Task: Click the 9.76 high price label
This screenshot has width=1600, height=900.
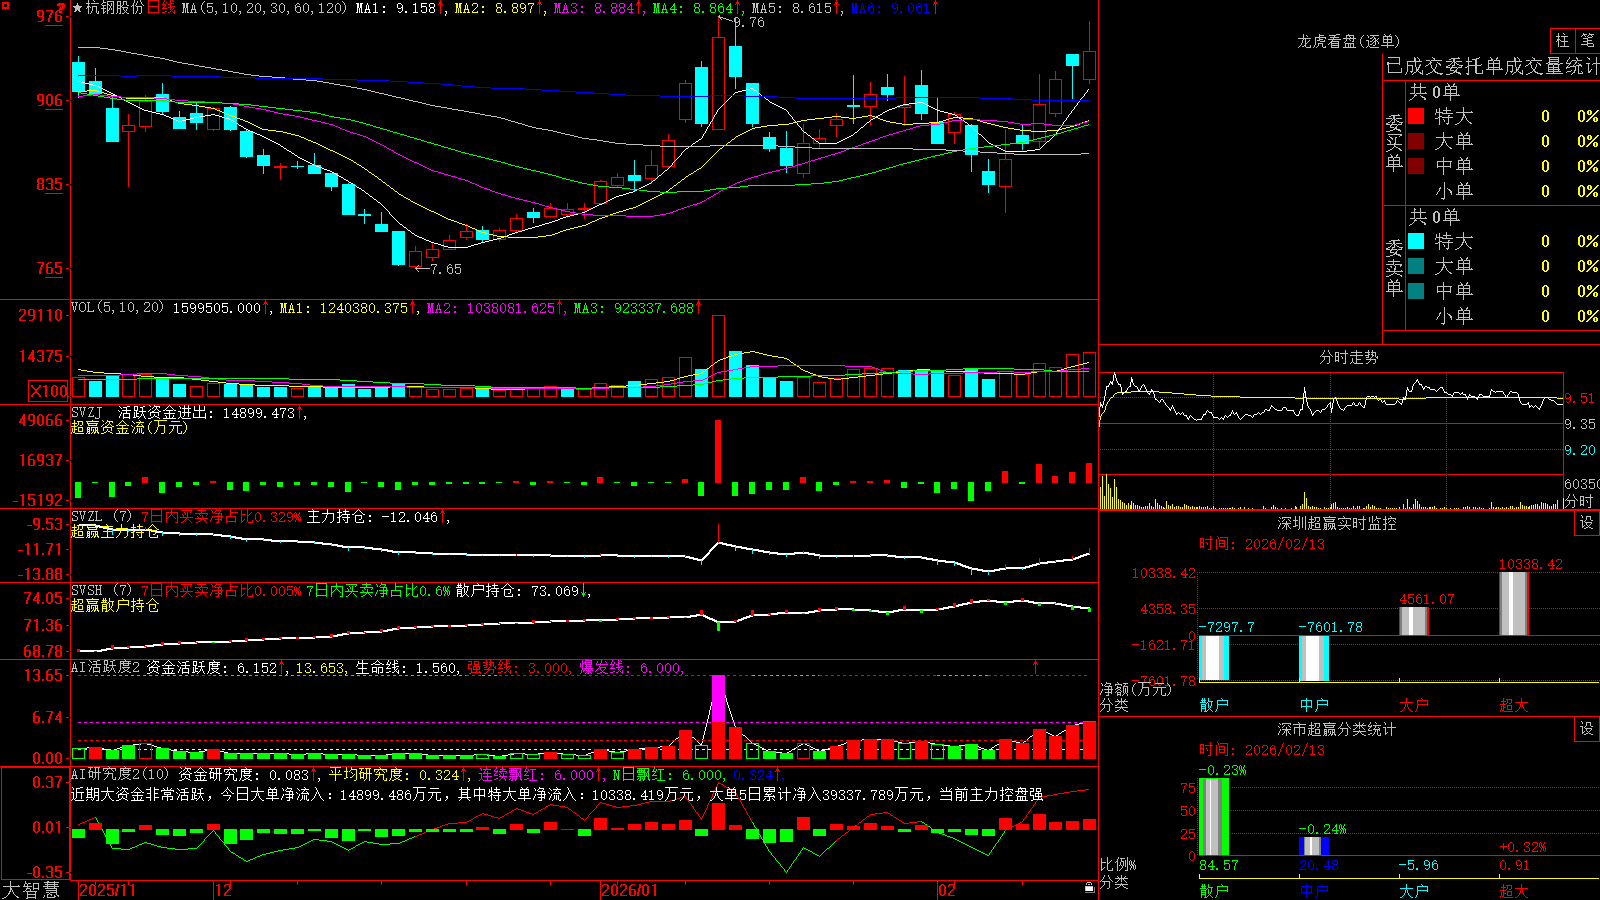Action: (748, 22)
